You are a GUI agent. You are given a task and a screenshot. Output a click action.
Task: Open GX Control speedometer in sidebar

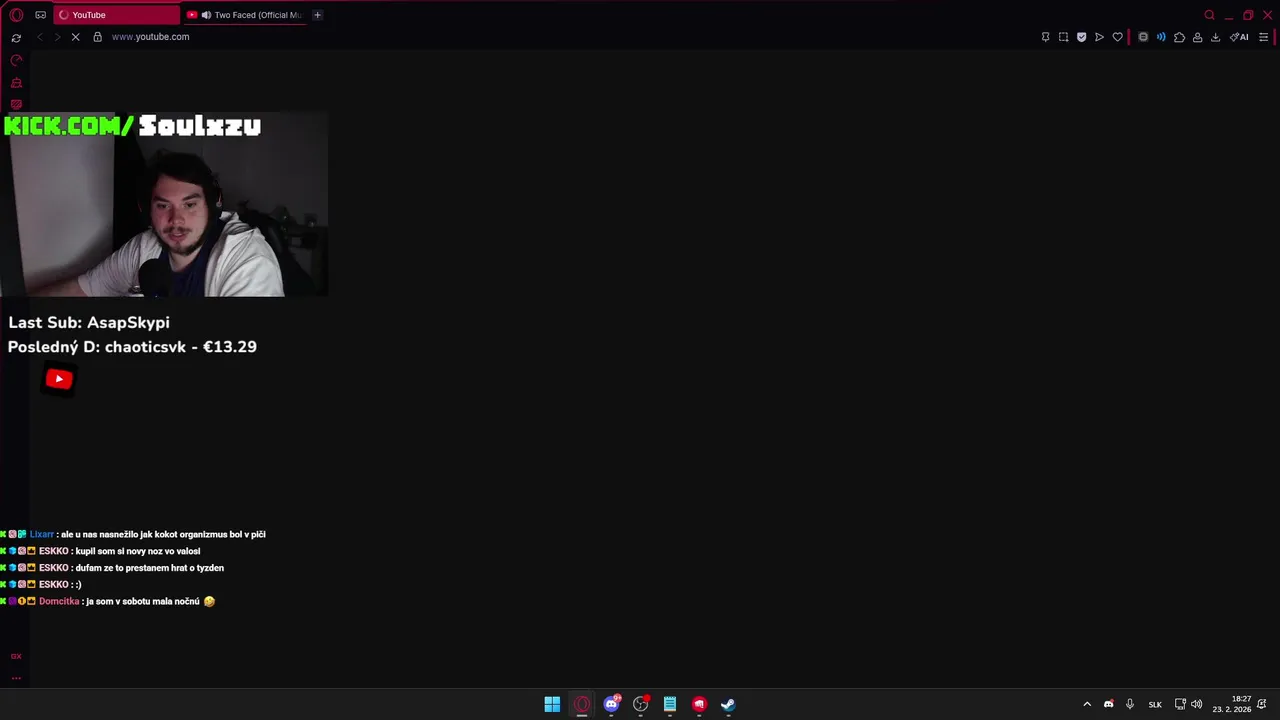(16, 61)
